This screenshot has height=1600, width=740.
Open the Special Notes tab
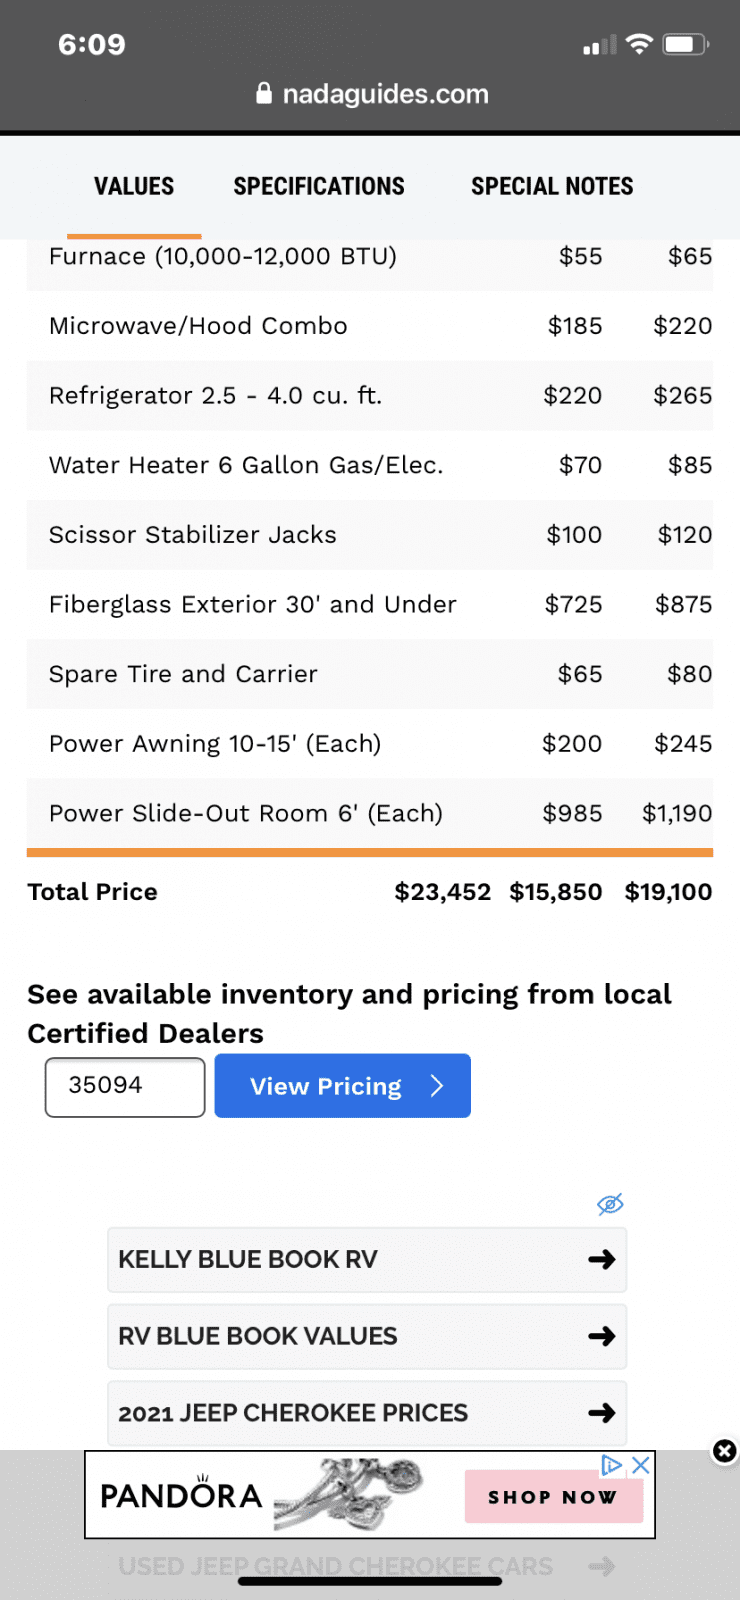pyautogui.click(x=552, y=187)
